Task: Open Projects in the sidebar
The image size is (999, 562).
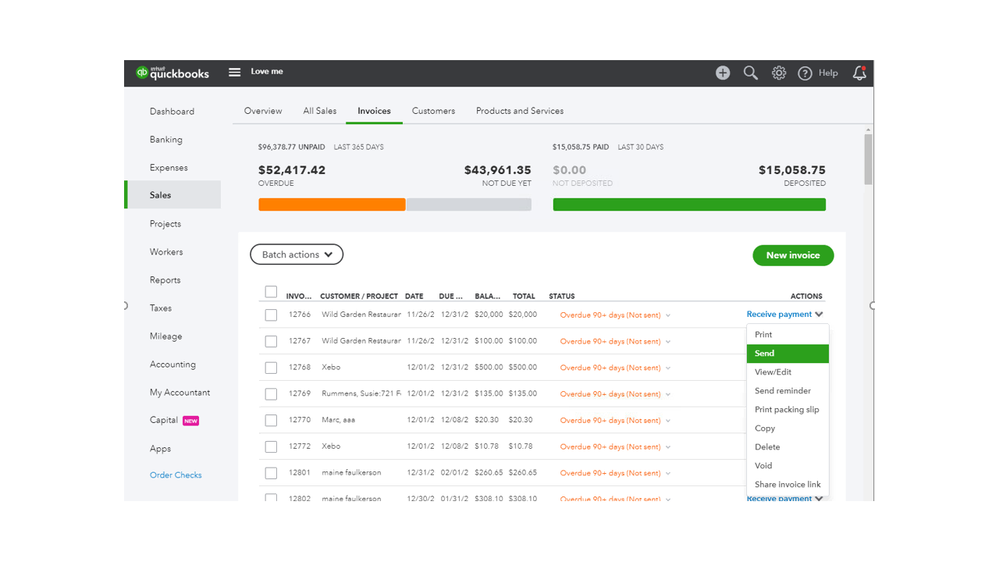Action: tap(165, 224)
